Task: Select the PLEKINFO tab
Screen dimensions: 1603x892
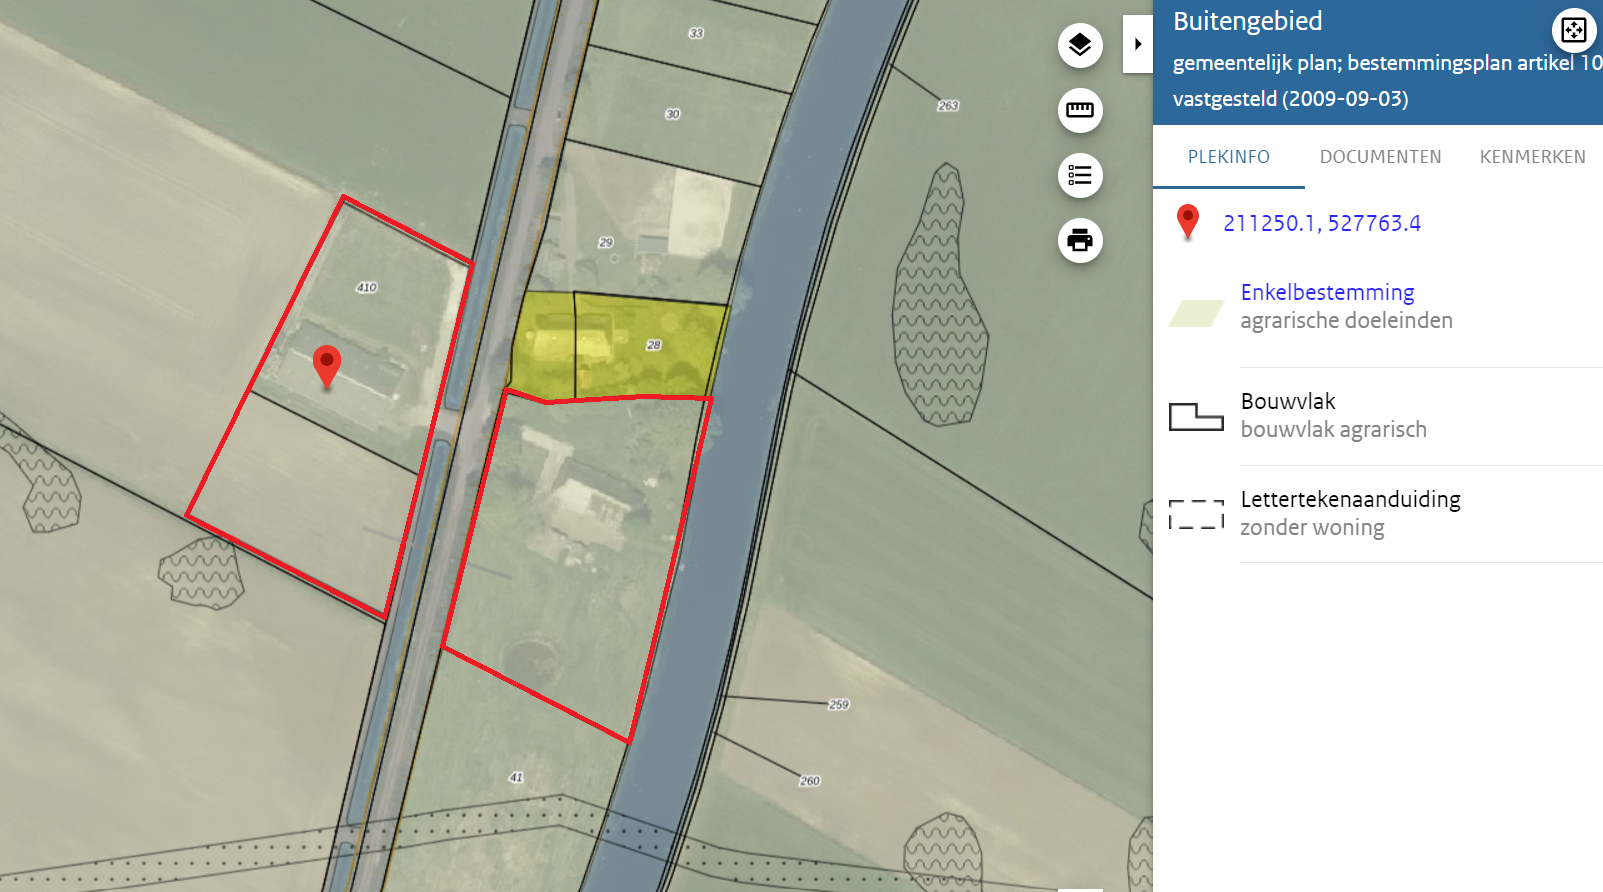Action: [x=1228, y=157]
